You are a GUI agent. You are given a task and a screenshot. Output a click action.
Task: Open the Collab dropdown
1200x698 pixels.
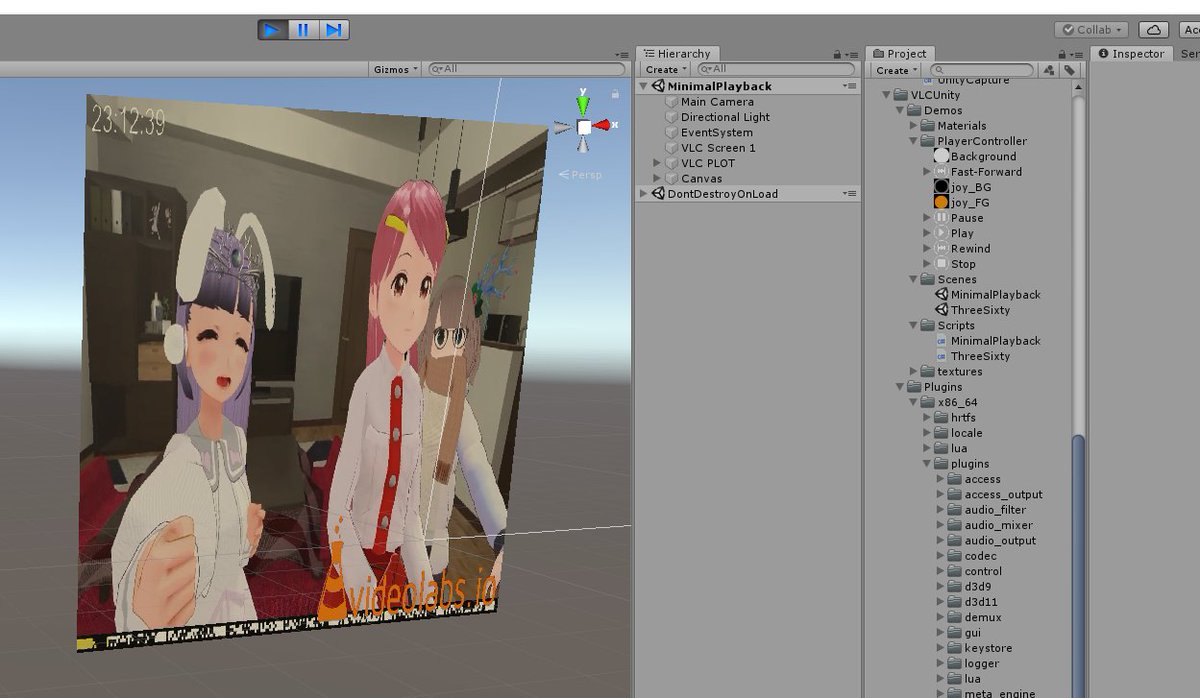coord(1092,30)
